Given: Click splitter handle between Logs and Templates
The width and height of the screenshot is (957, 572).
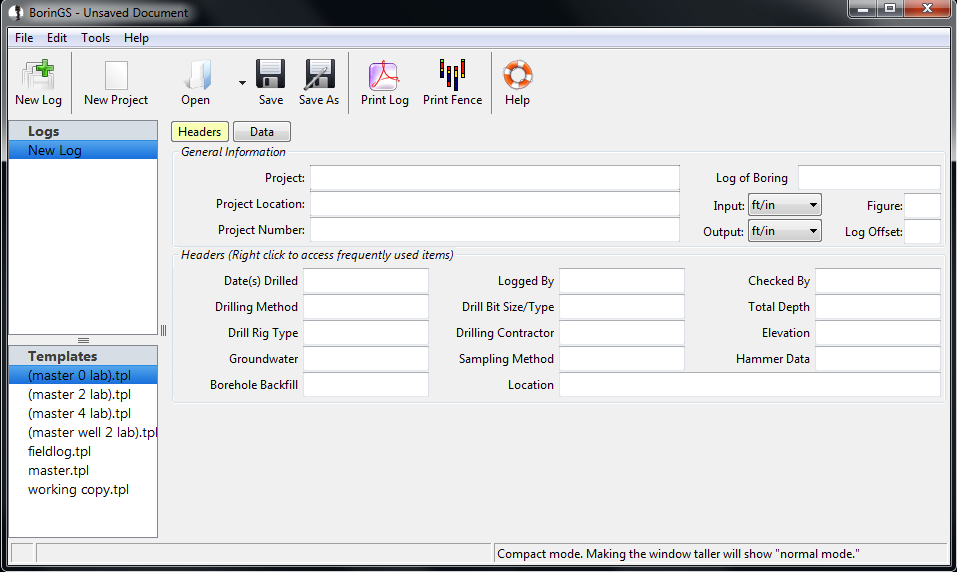Looking at the screenshot, I should click(84, 340).
